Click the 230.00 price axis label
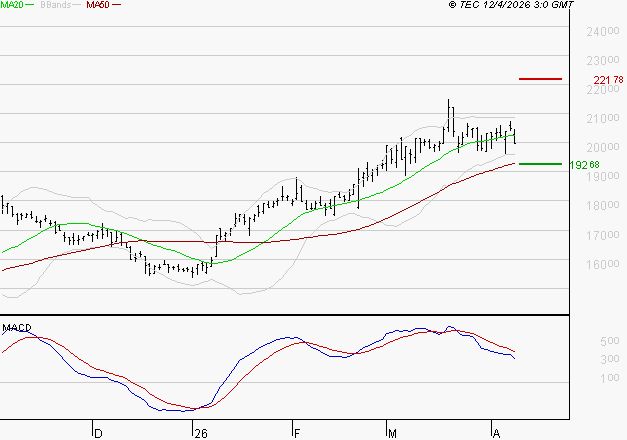This screenshot has width=627, height=440. pyautogui.click(x=603, y=61)
